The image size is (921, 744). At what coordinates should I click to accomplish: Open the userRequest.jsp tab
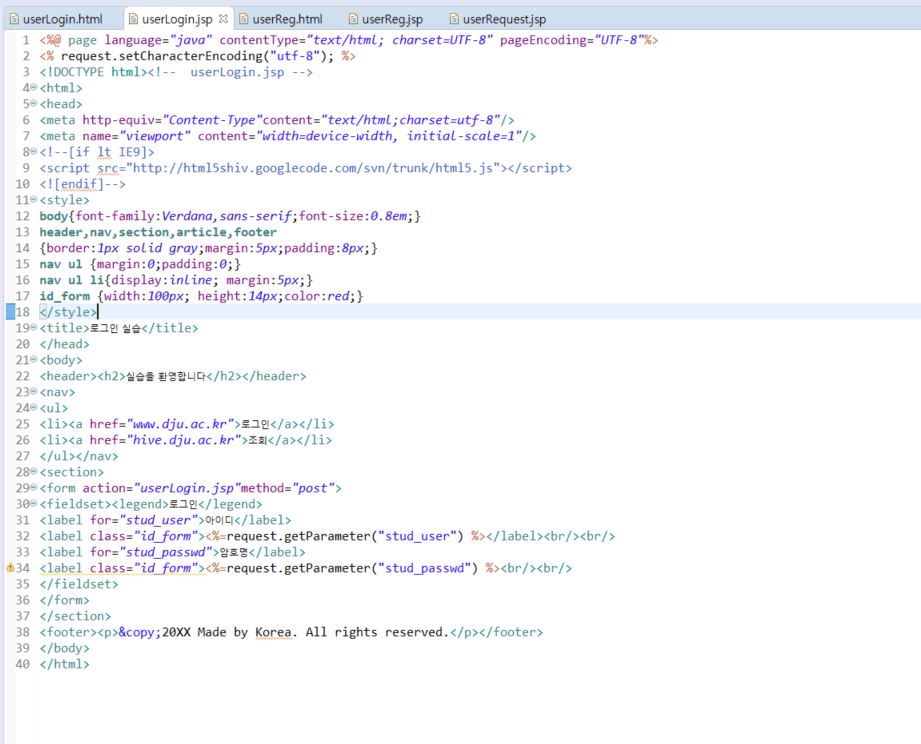tap(498, 19)
